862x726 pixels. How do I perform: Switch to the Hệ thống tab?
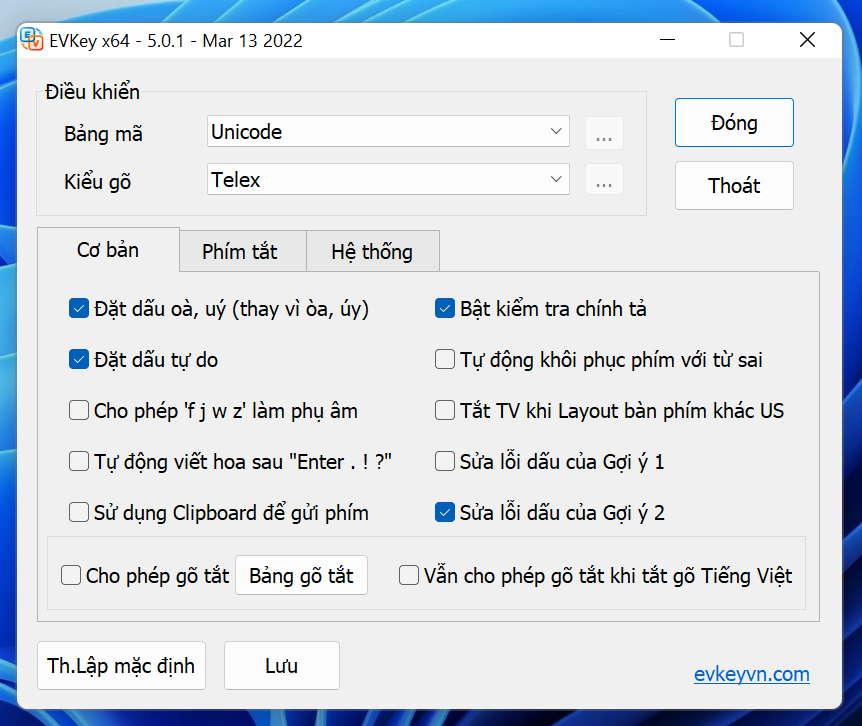point(373,251)
